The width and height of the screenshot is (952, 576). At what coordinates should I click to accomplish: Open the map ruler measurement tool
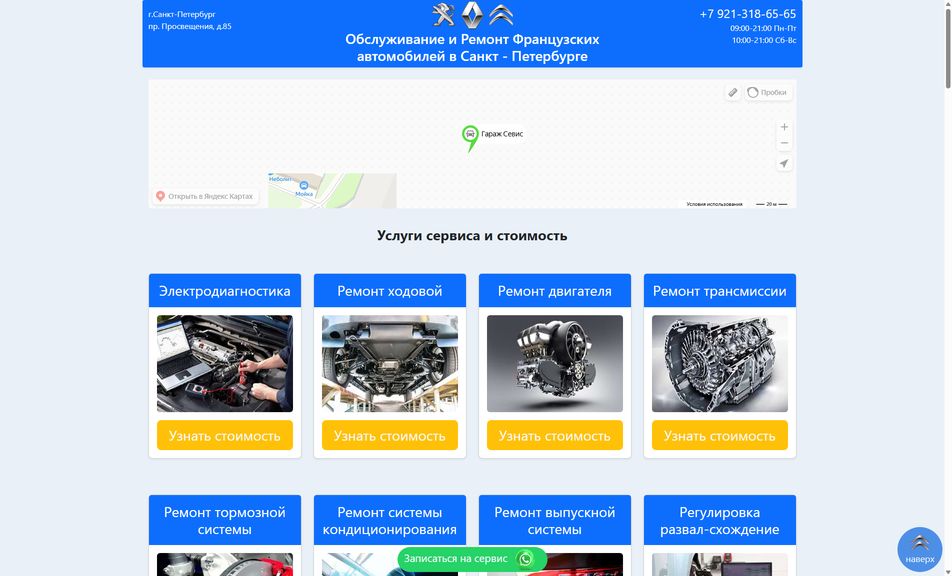pyautogui.click(x=733, y=92)
